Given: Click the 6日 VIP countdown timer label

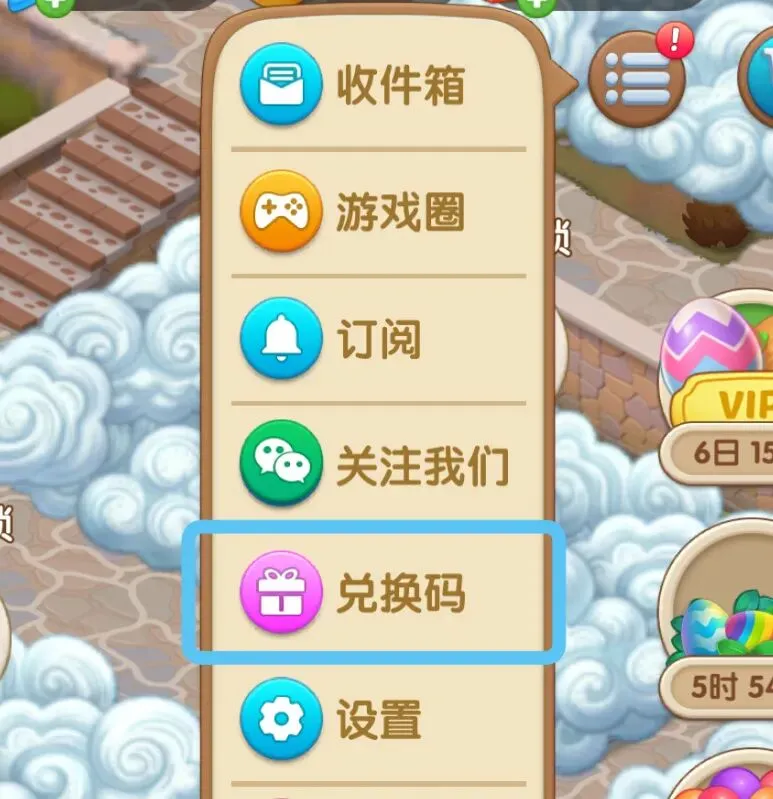Looking at the screenshot, I should pyautogui.click(x=731, y=452).
